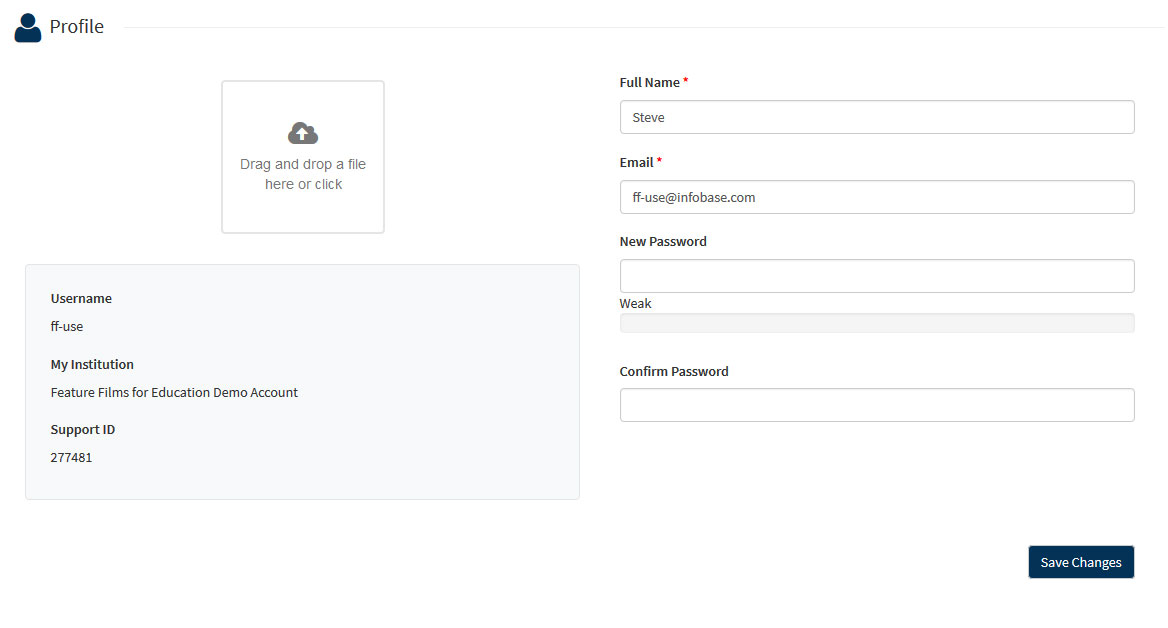Viewport: 1168px width, 628px height.
Task: Click the Username label
Action: [x=81, y=298]
